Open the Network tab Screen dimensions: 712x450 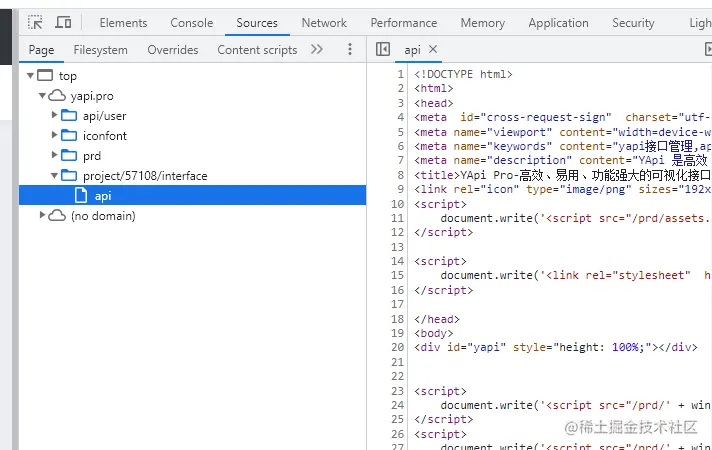[324, 23]
